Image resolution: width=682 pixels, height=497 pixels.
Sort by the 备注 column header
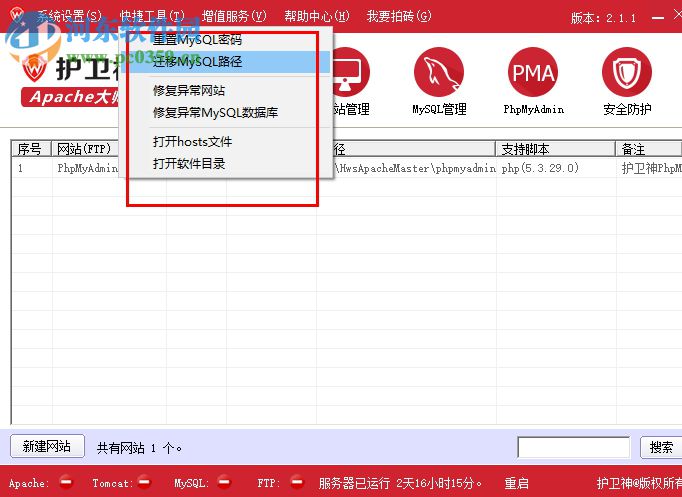649,149
